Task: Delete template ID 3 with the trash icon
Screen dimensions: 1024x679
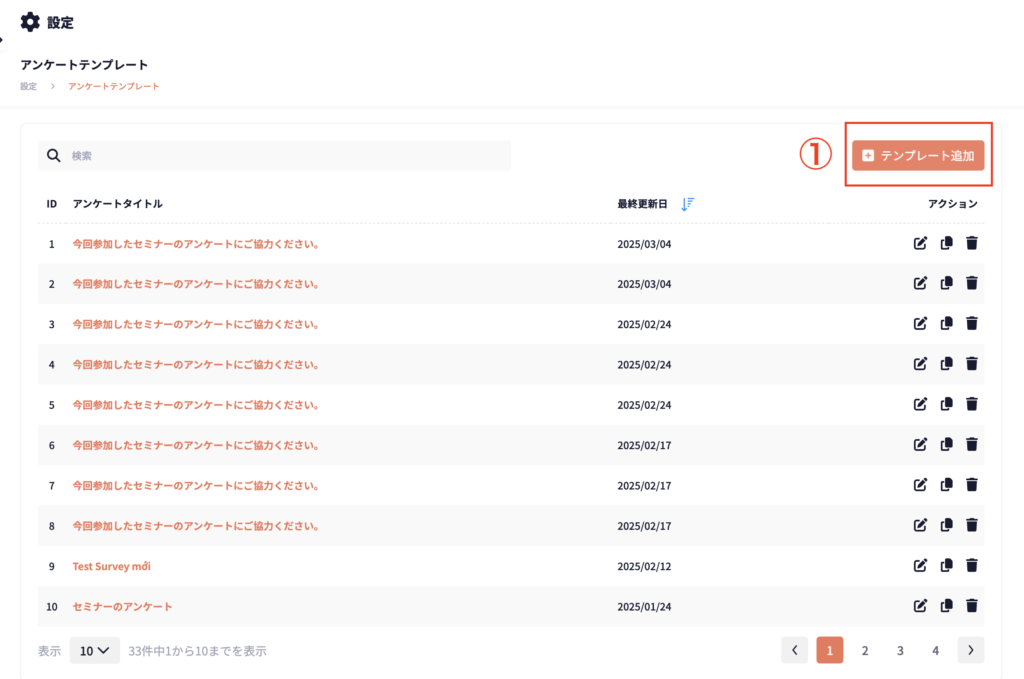Action: point(971,324)
